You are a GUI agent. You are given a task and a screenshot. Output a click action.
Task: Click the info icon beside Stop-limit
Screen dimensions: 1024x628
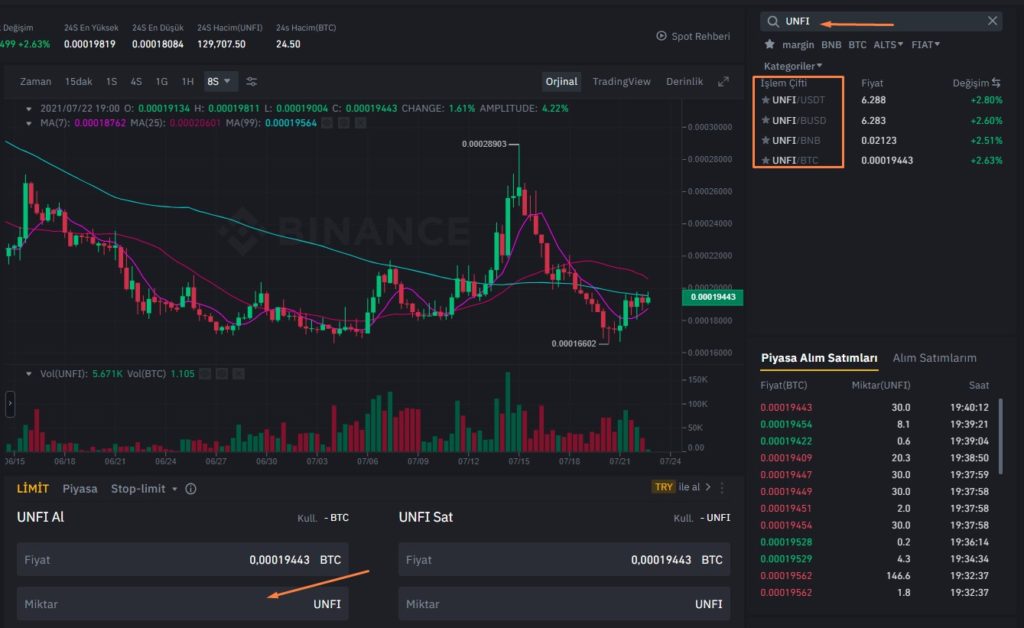pyautogui.click(x=191, y=489)
